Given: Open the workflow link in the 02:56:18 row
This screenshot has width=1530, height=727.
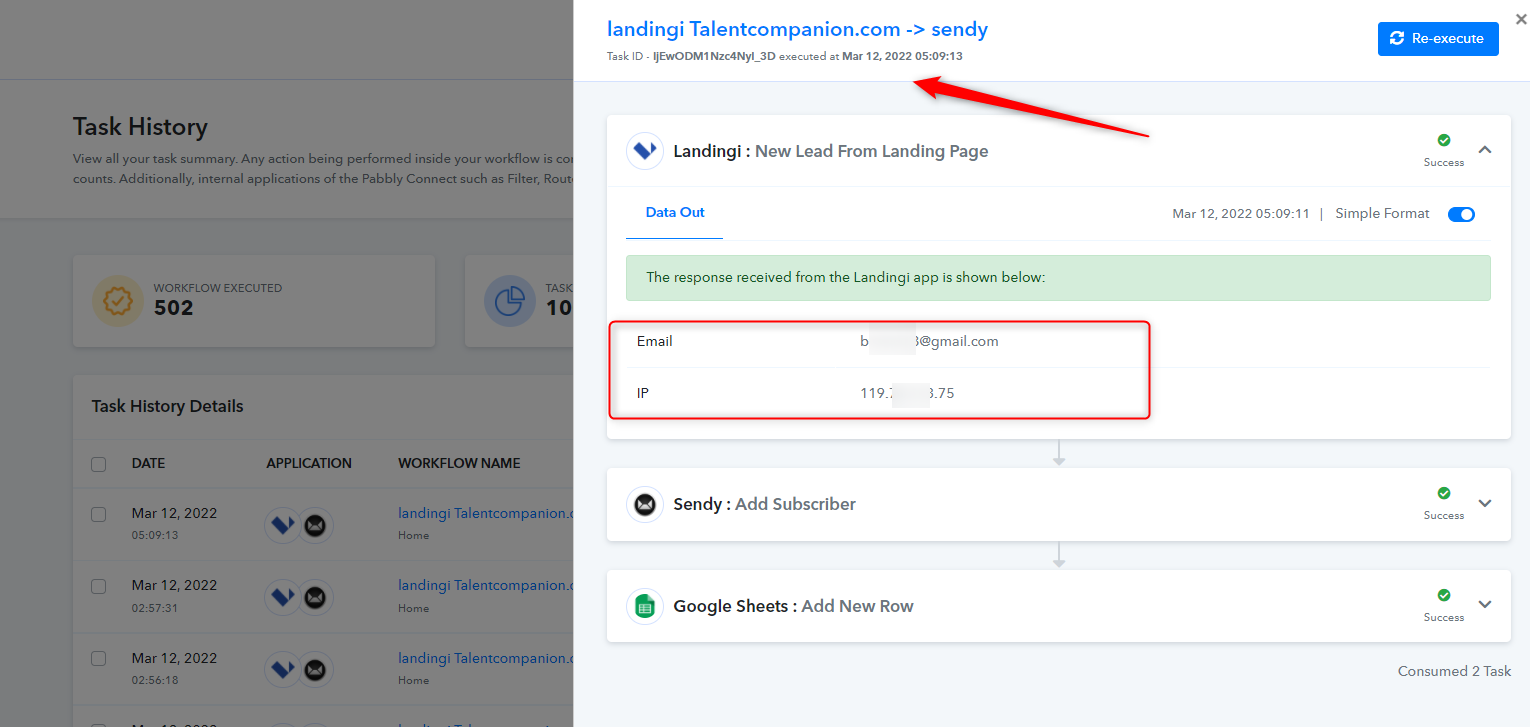Looking at the screenshot, I should click(486, 658).
